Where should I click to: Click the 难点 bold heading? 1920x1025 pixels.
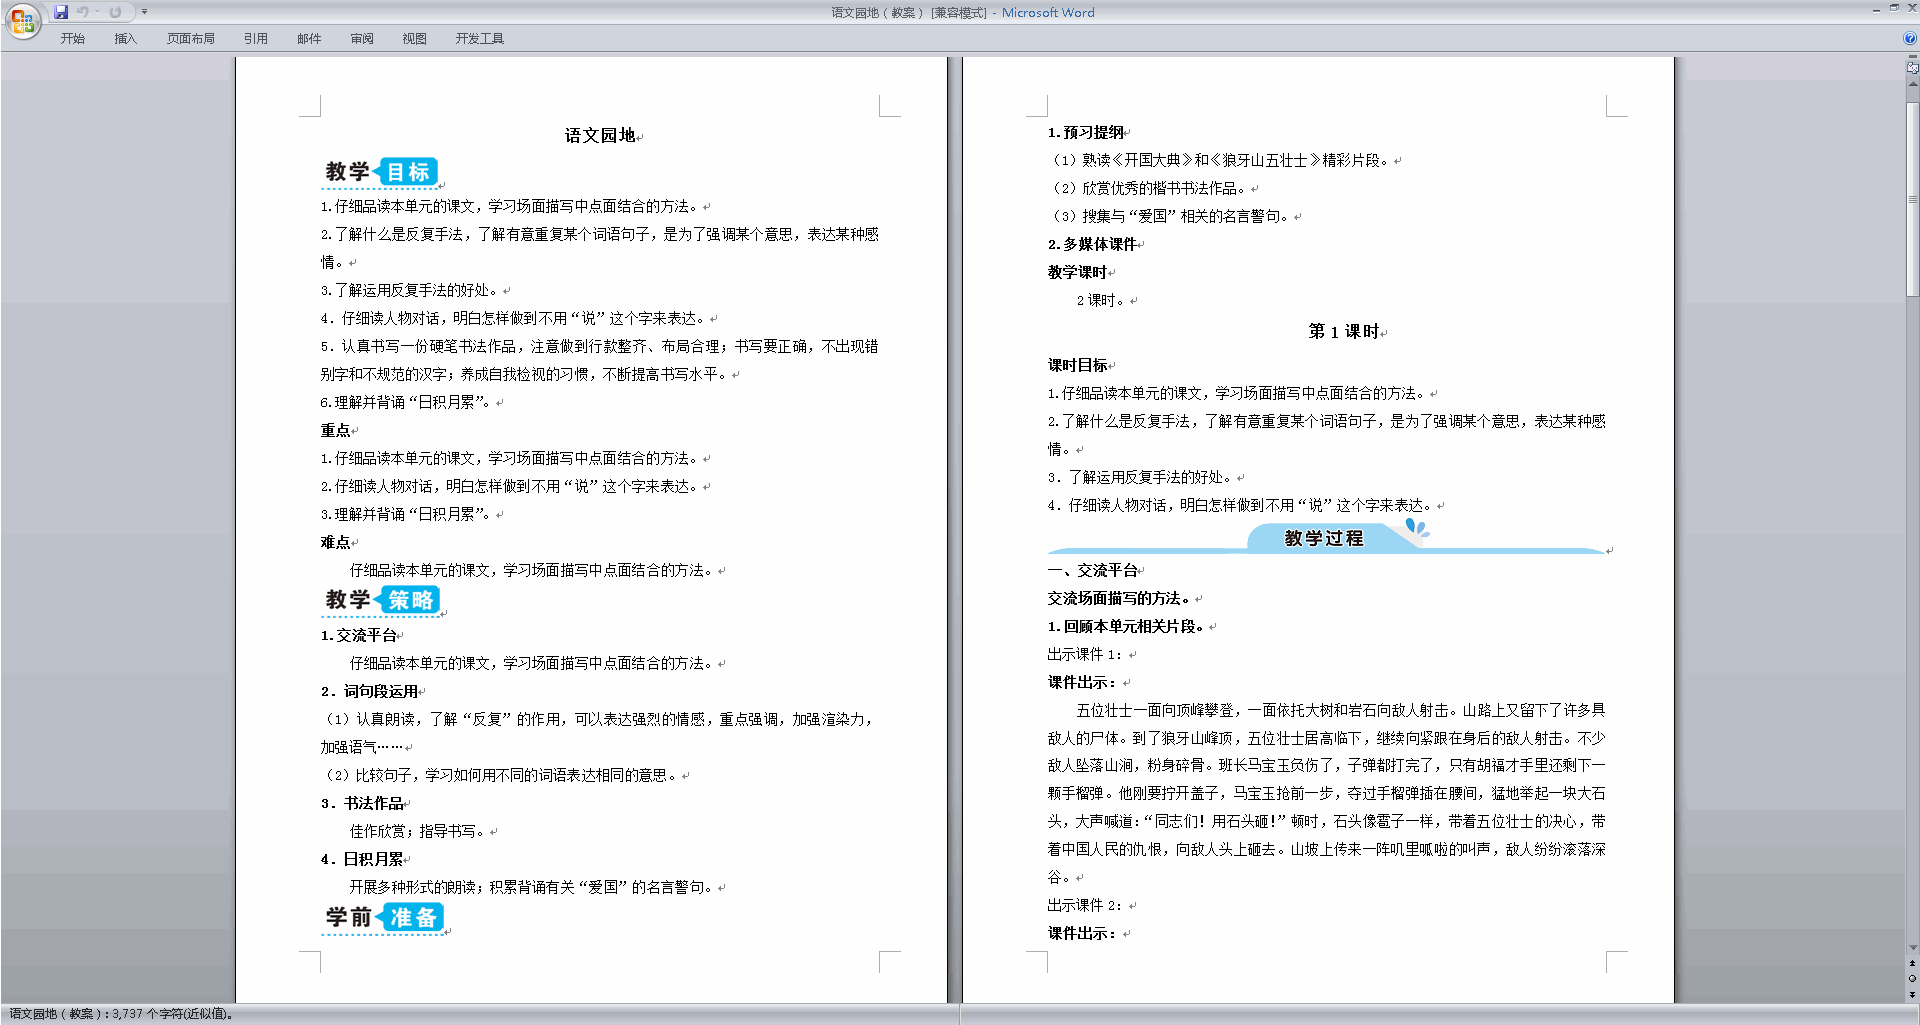(x=335, y=542)
